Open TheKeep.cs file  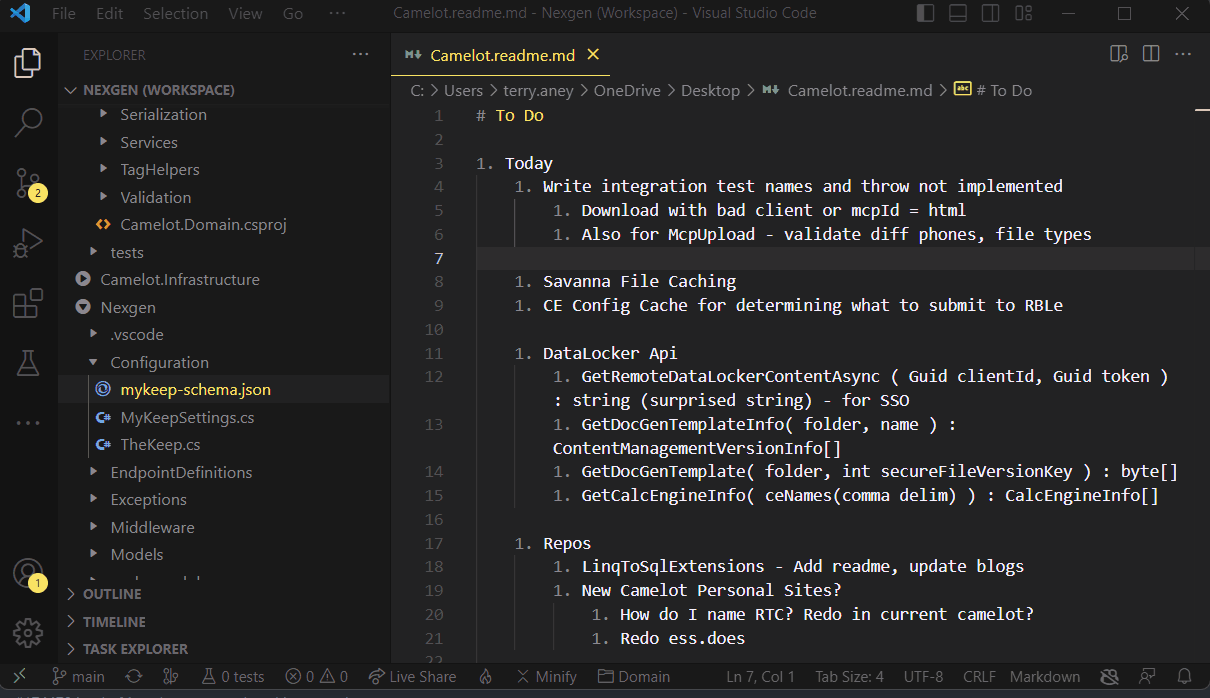pyautogui.click(x=160, y=445)
